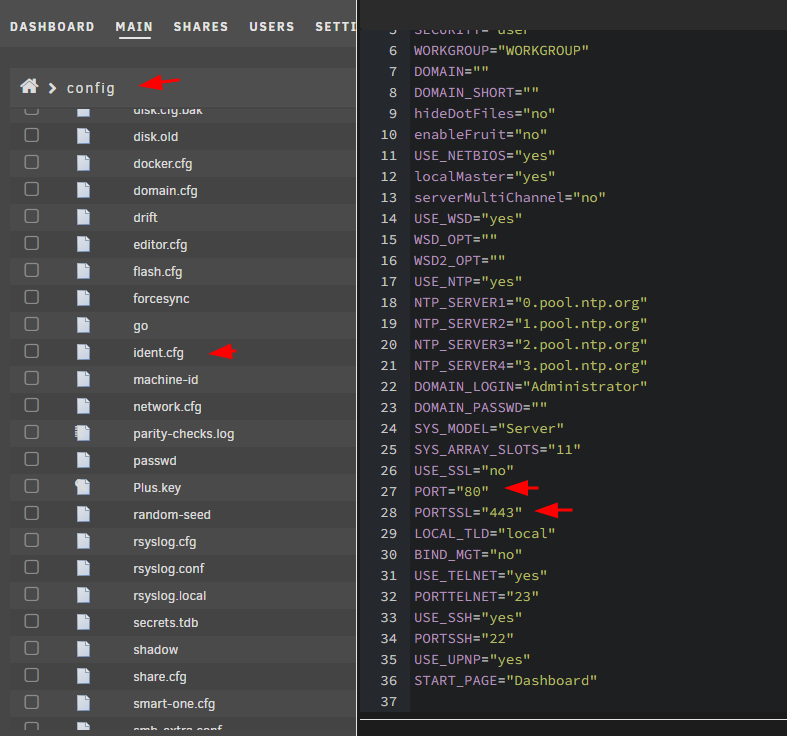
Task: Click the file icon beside random-seed
Action: click(83, 514)
